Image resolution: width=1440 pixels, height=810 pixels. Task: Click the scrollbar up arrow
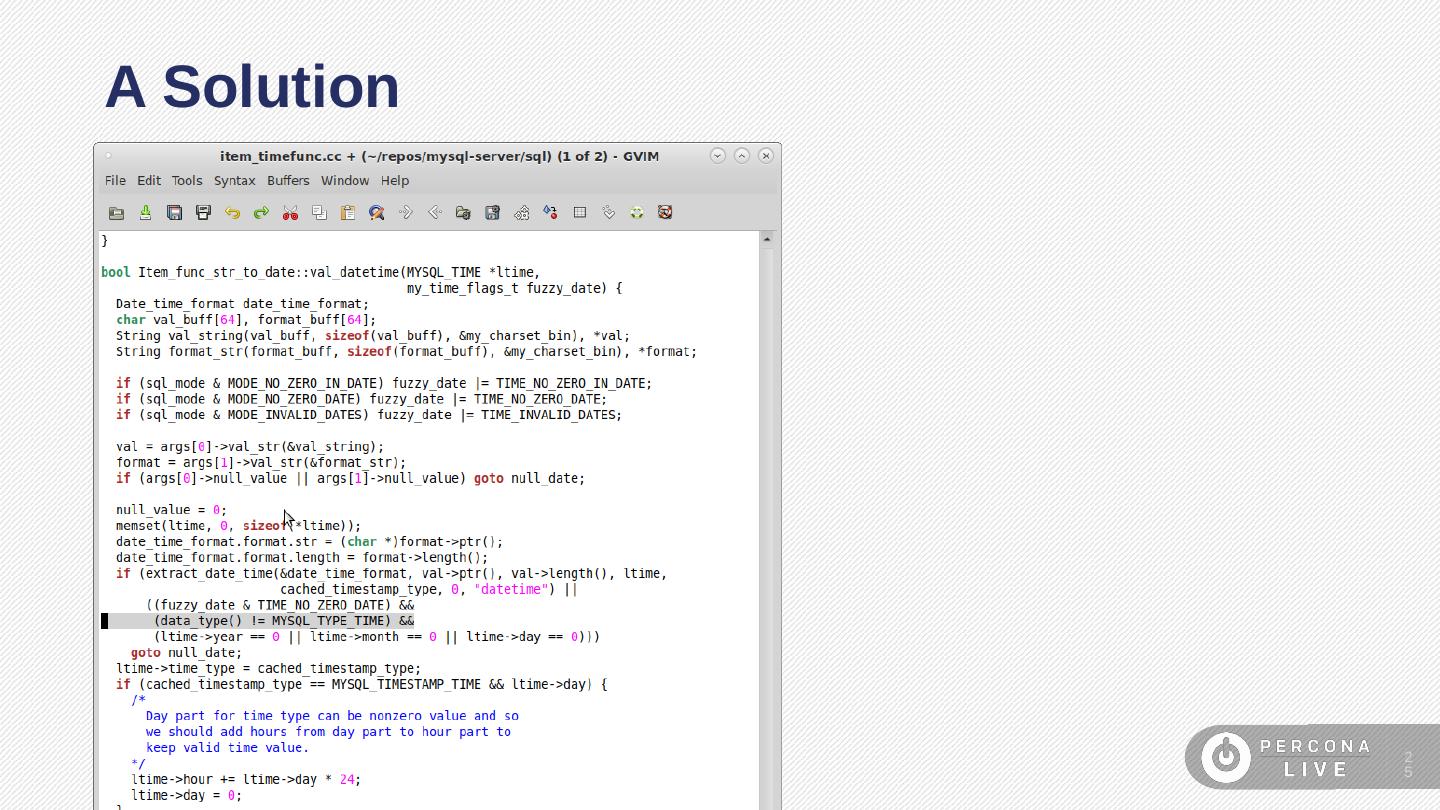click(767, 240)
